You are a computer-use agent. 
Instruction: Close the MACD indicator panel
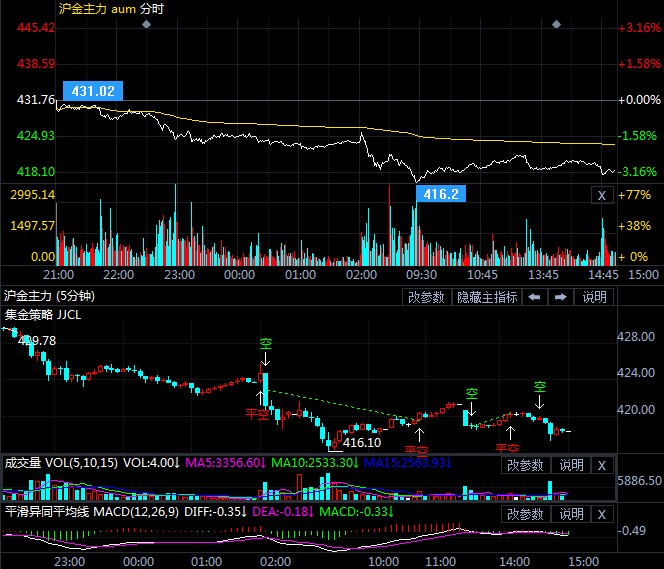pyautogui.click(x=601, y=514)
